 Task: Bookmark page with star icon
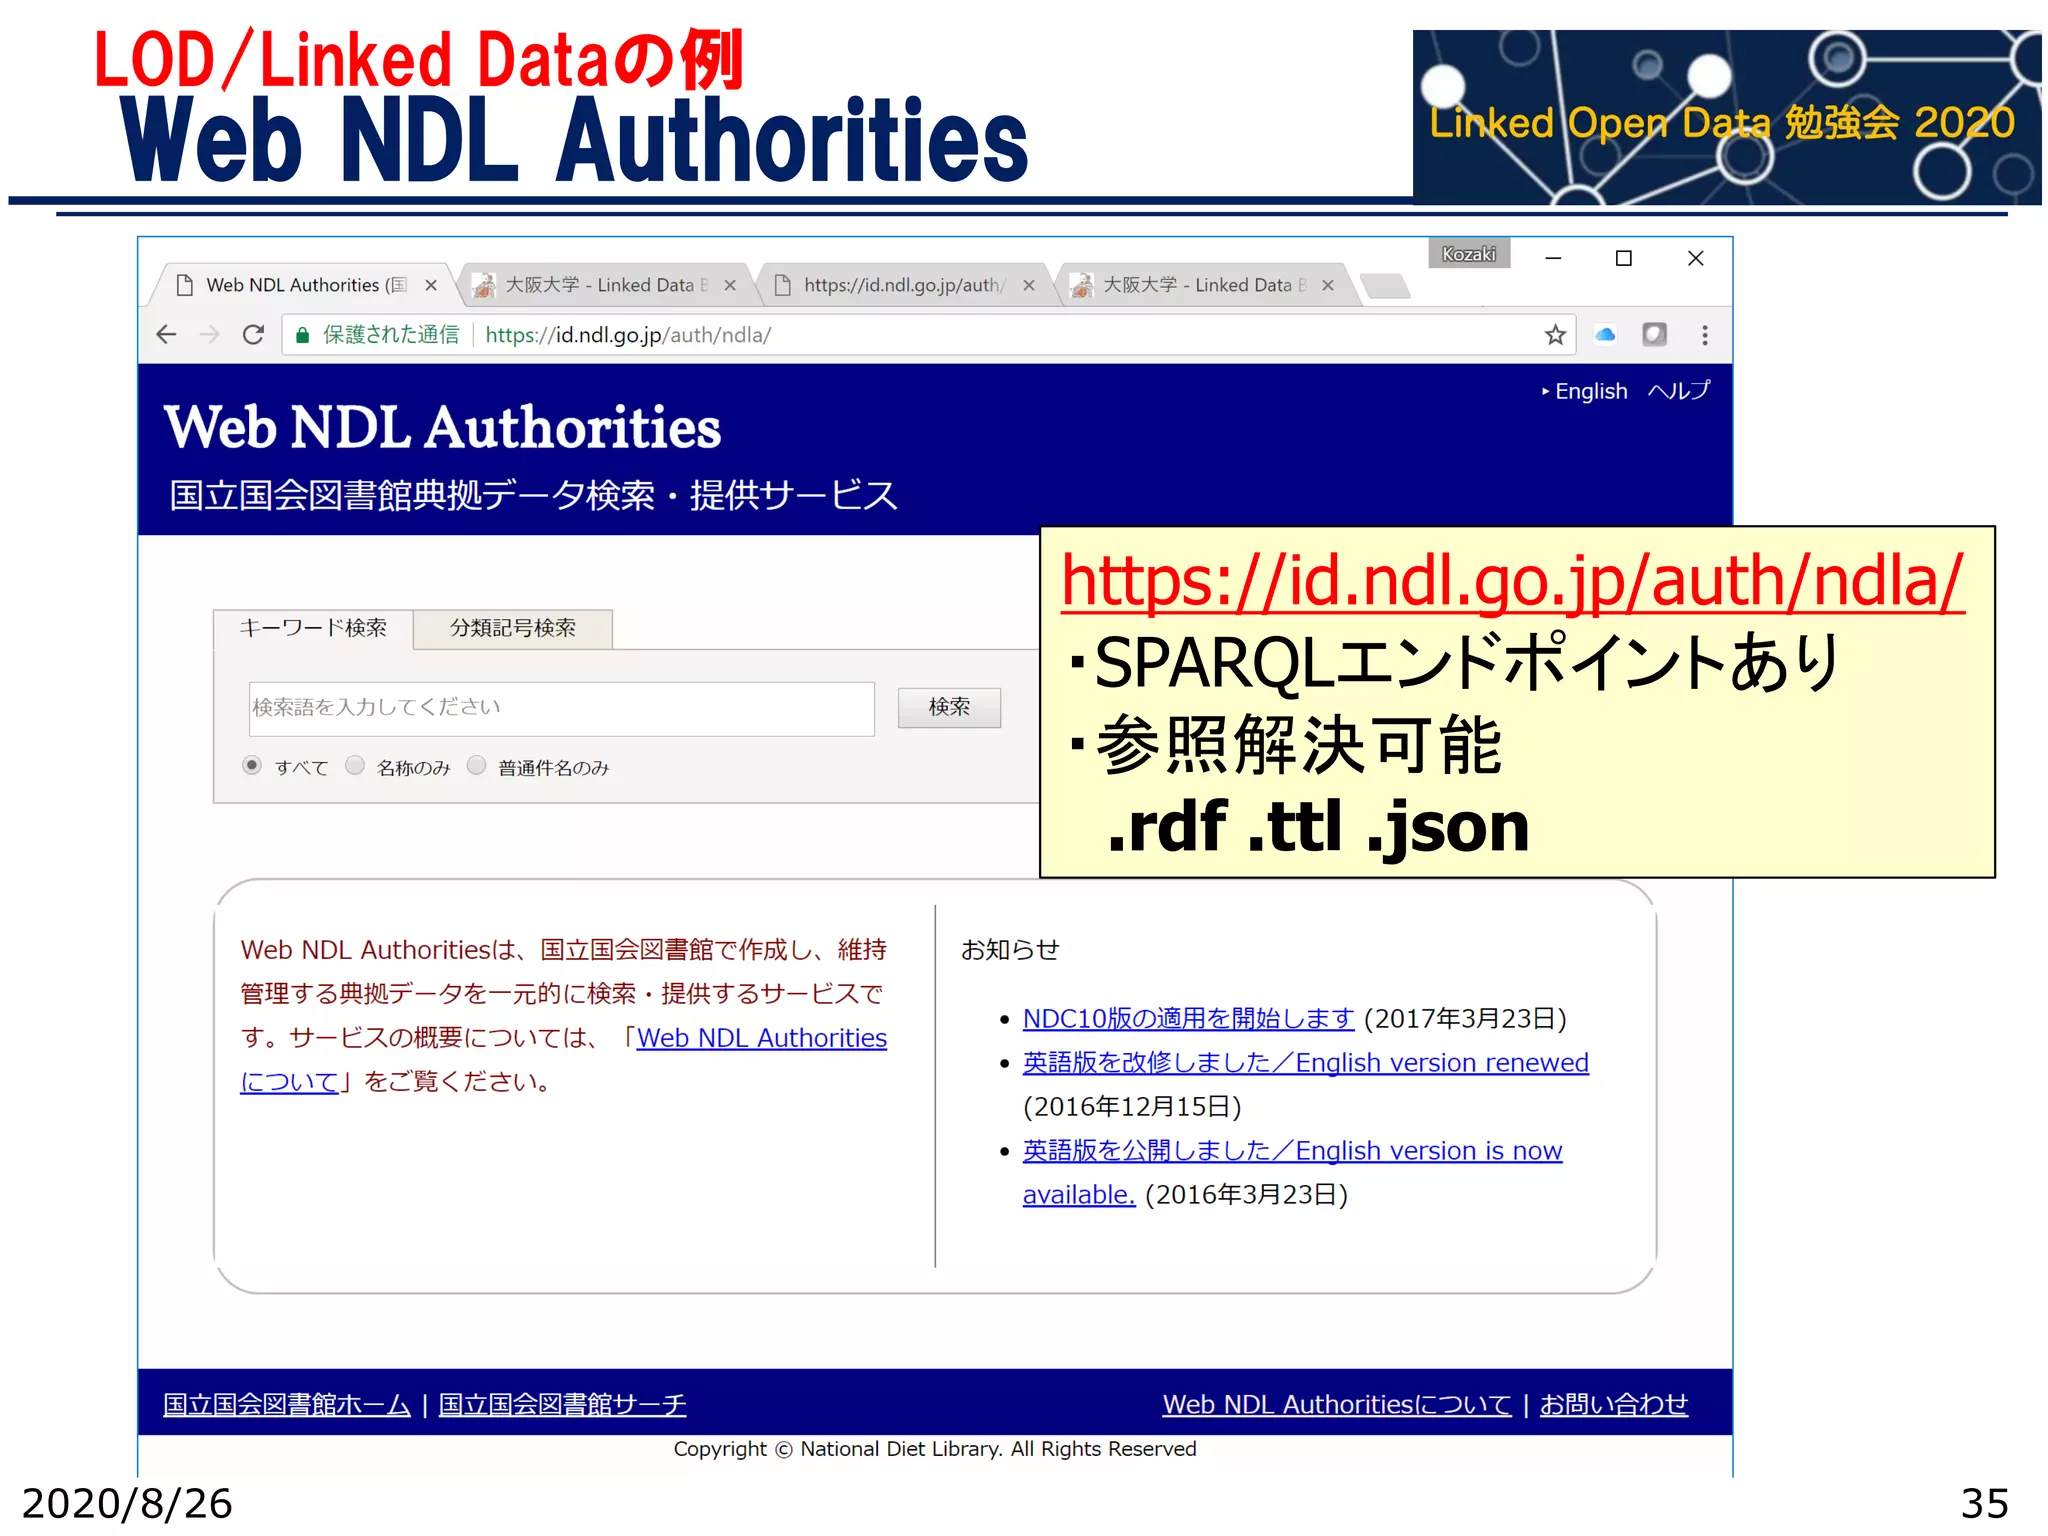[x=1555, y=335]
